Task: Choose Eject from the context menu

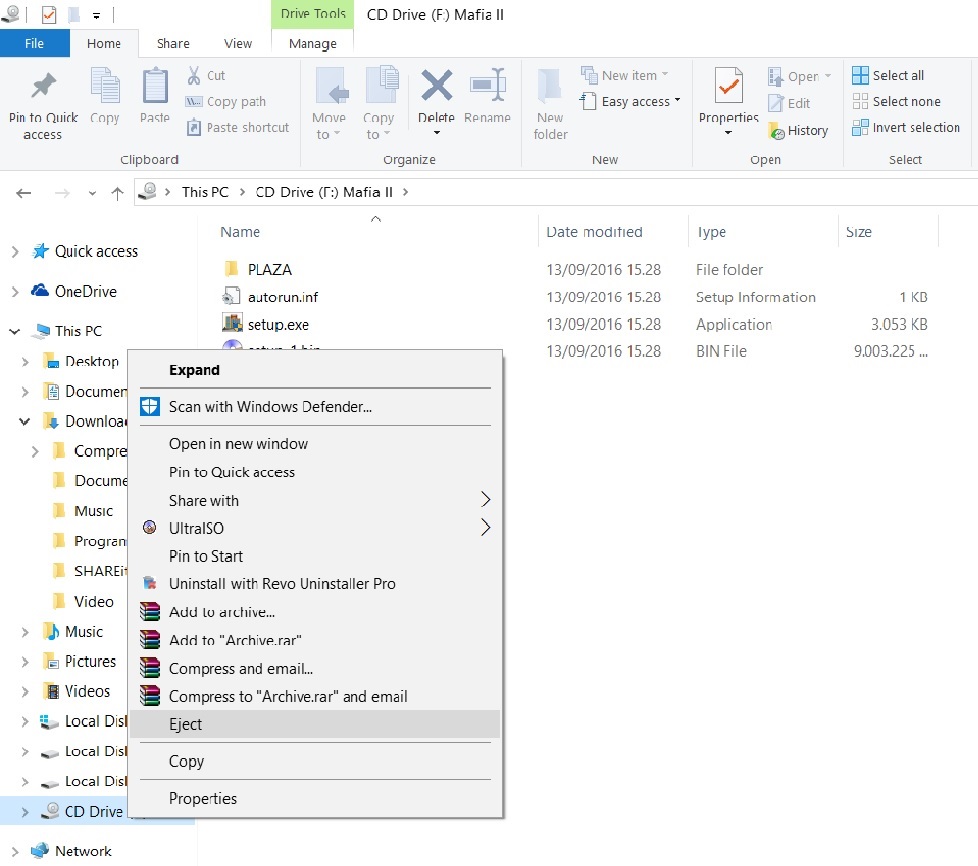Action: point(315,724)
